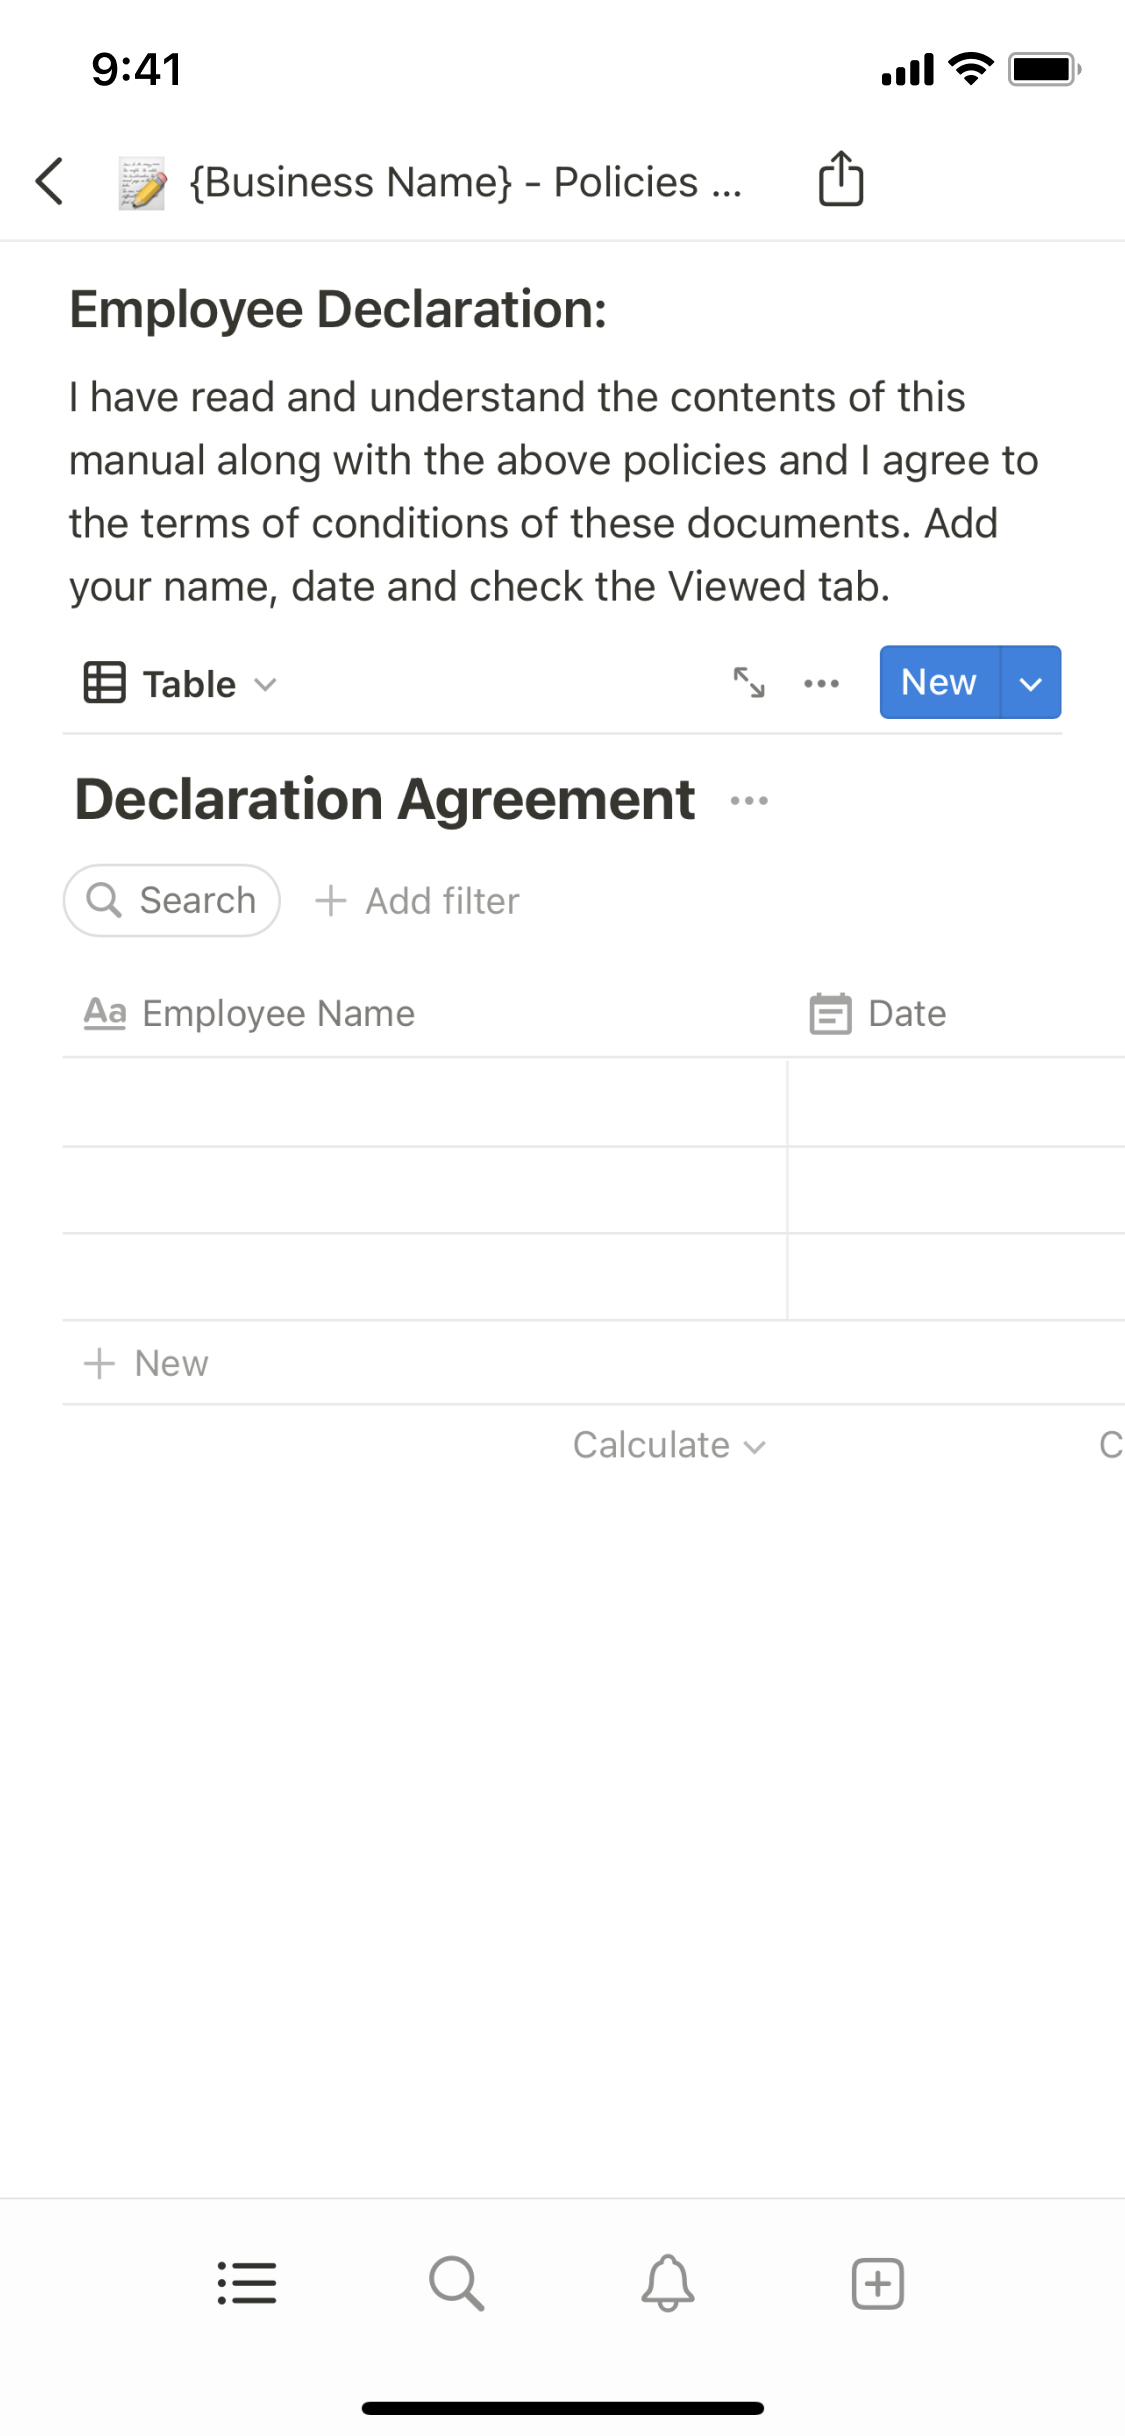Tap the back arrow icon
The height and width of the screenshot is (2436, 1125).
click(50, 182)
